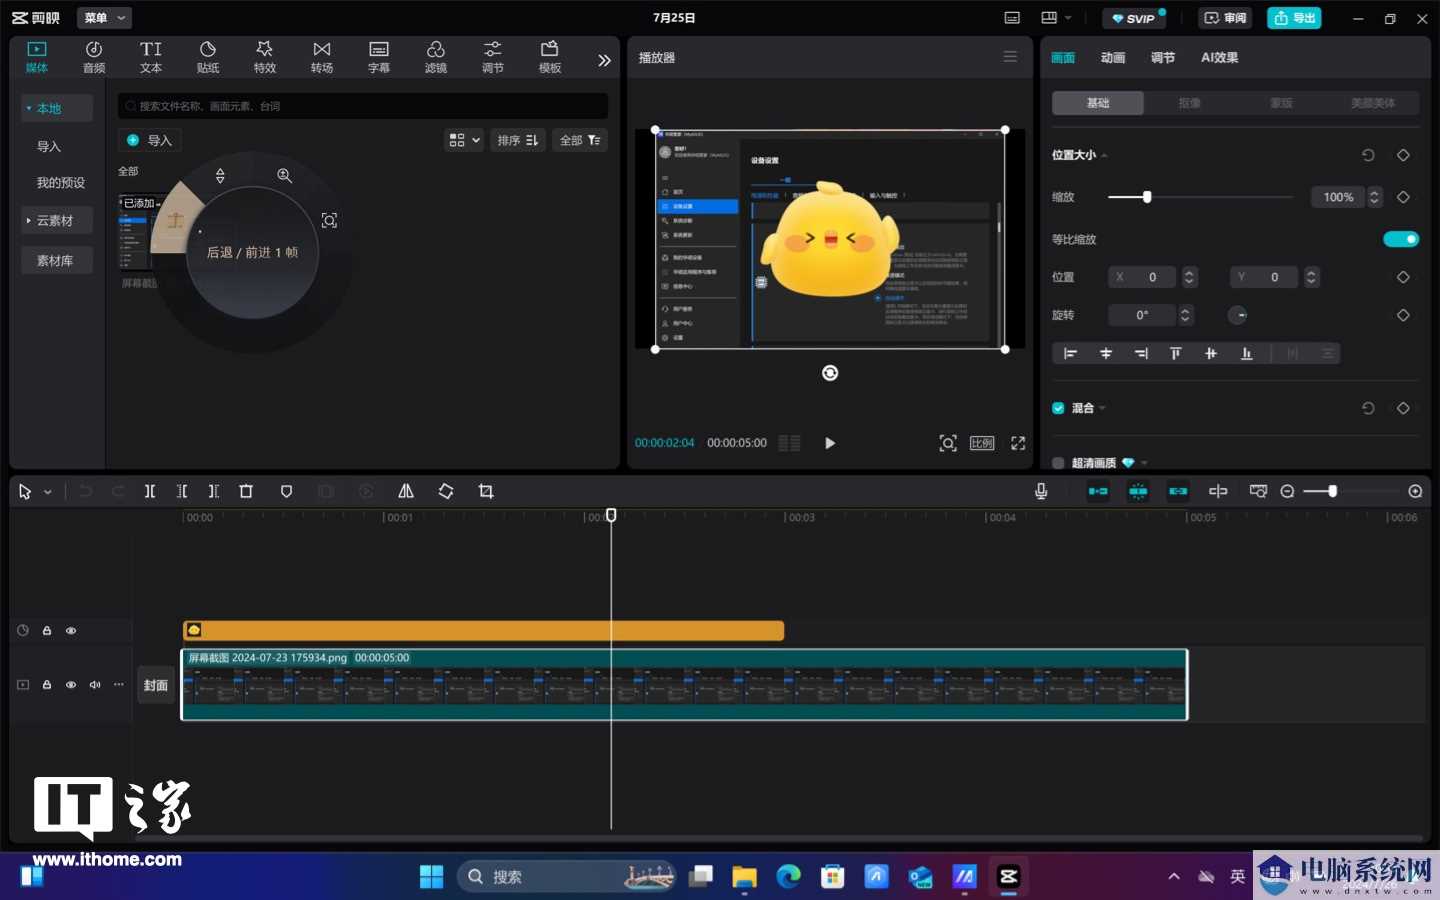This screenshot has height=900, width=1440.
Task: Open 素材库 material library
Action: click(x=57, y=260)
